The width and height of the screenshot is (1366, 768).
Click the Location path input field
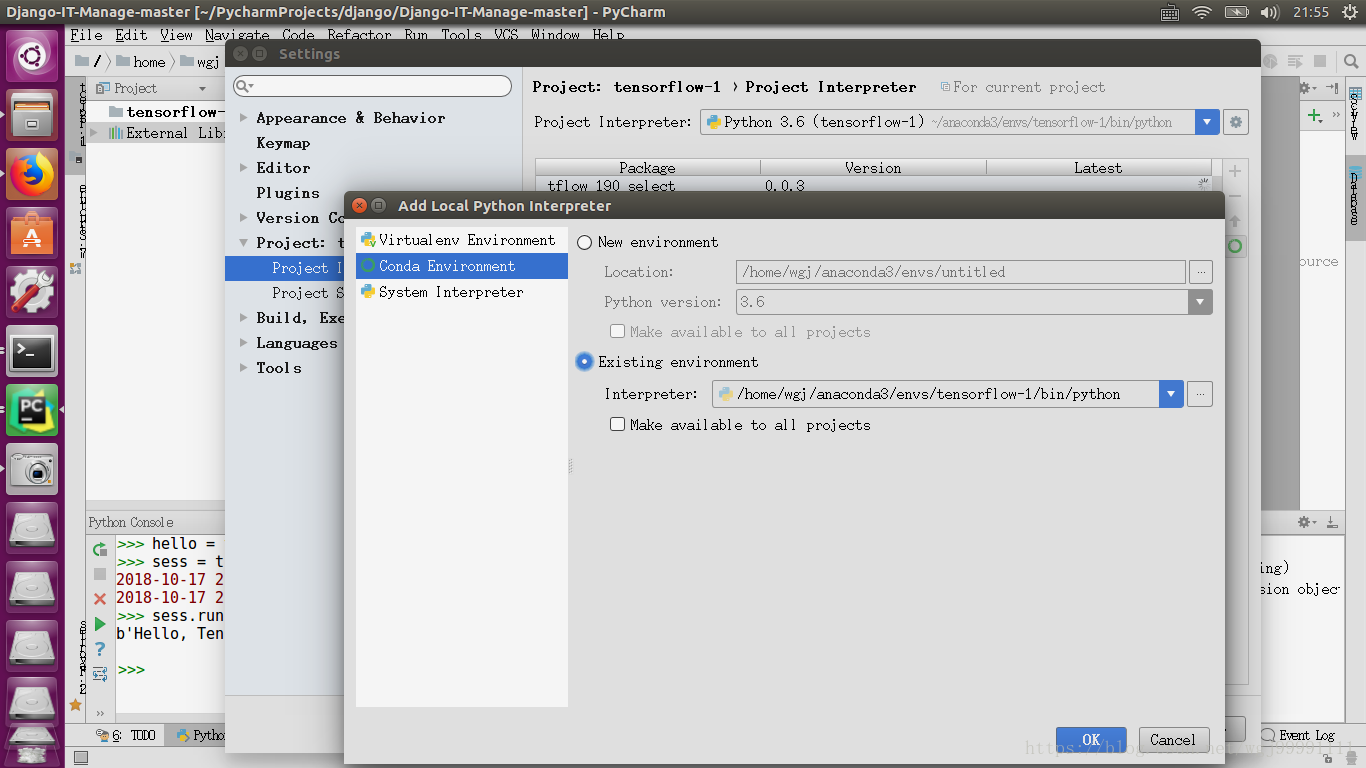[961, 272]
